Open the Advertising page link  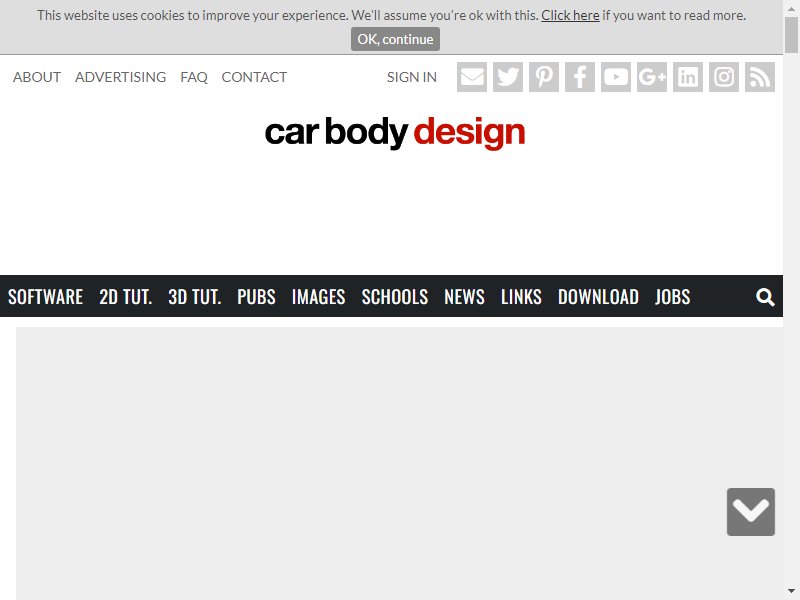click(x=120, y=77)
